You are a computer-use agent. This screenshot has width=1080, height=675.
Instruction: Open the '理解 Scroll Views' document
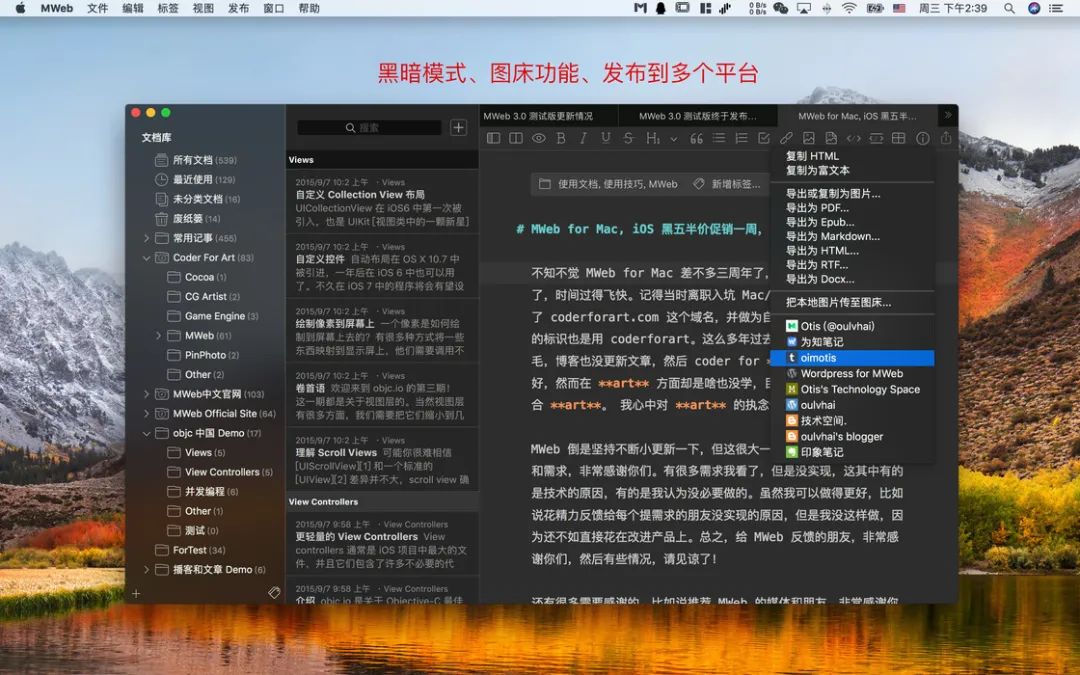coord(382,459)
